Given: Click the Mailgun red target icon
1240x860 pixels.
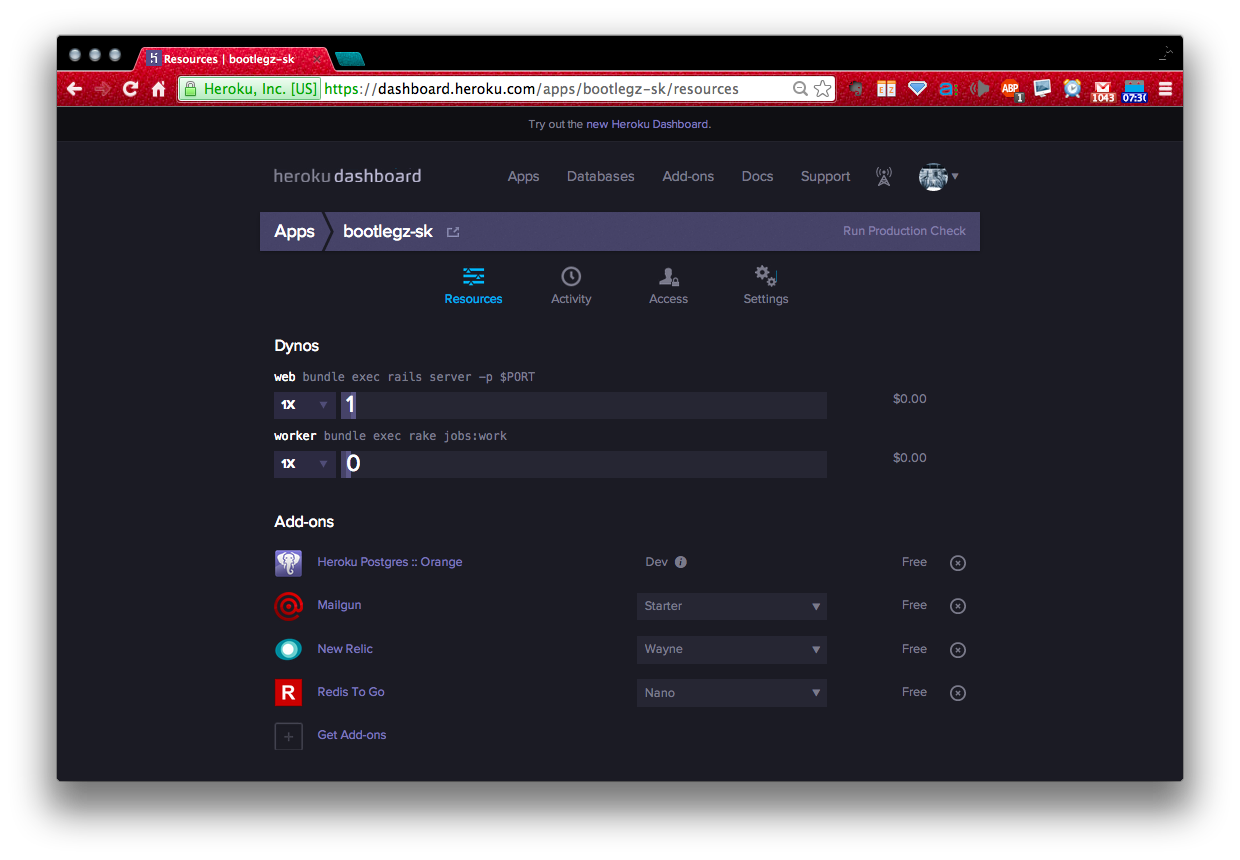Looking at the screenshot, I should (288, 606).
